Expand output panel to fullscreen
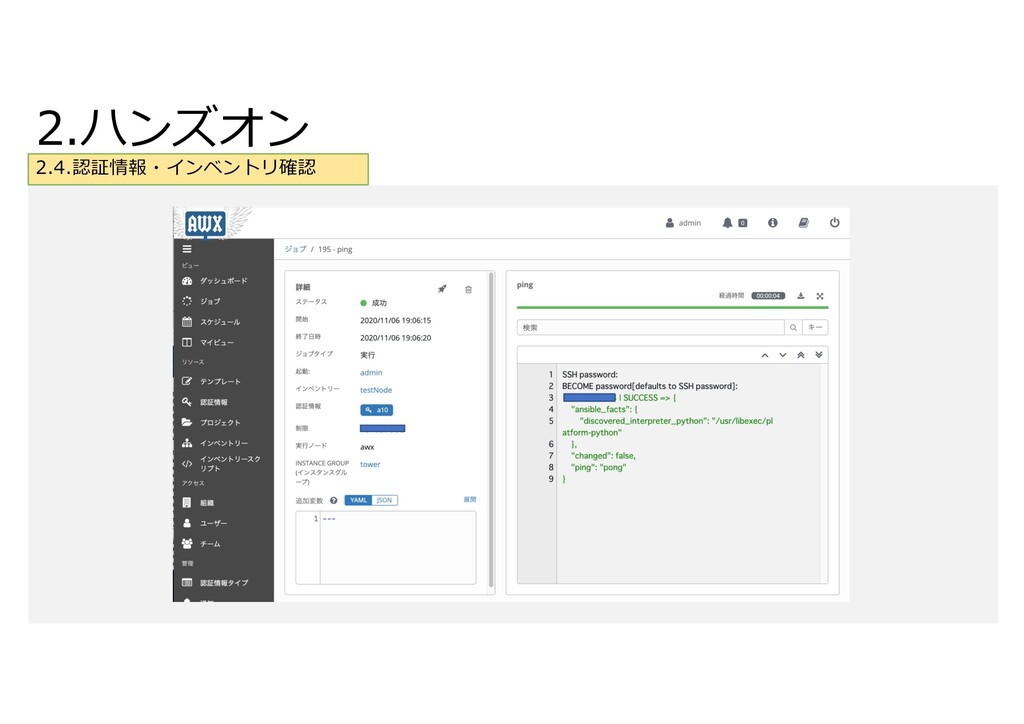 coord(820,296)
